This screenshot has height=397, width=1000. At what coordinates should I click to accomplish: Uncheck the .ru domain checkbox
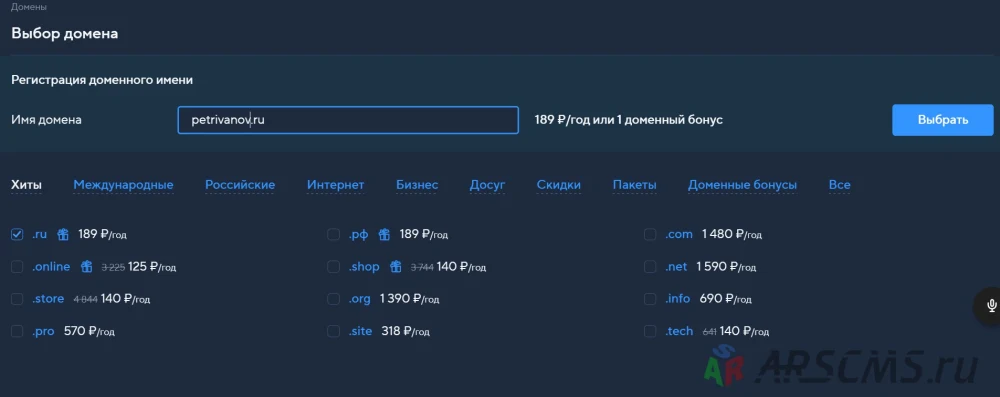pyautogui.click(x=17, y=234)
